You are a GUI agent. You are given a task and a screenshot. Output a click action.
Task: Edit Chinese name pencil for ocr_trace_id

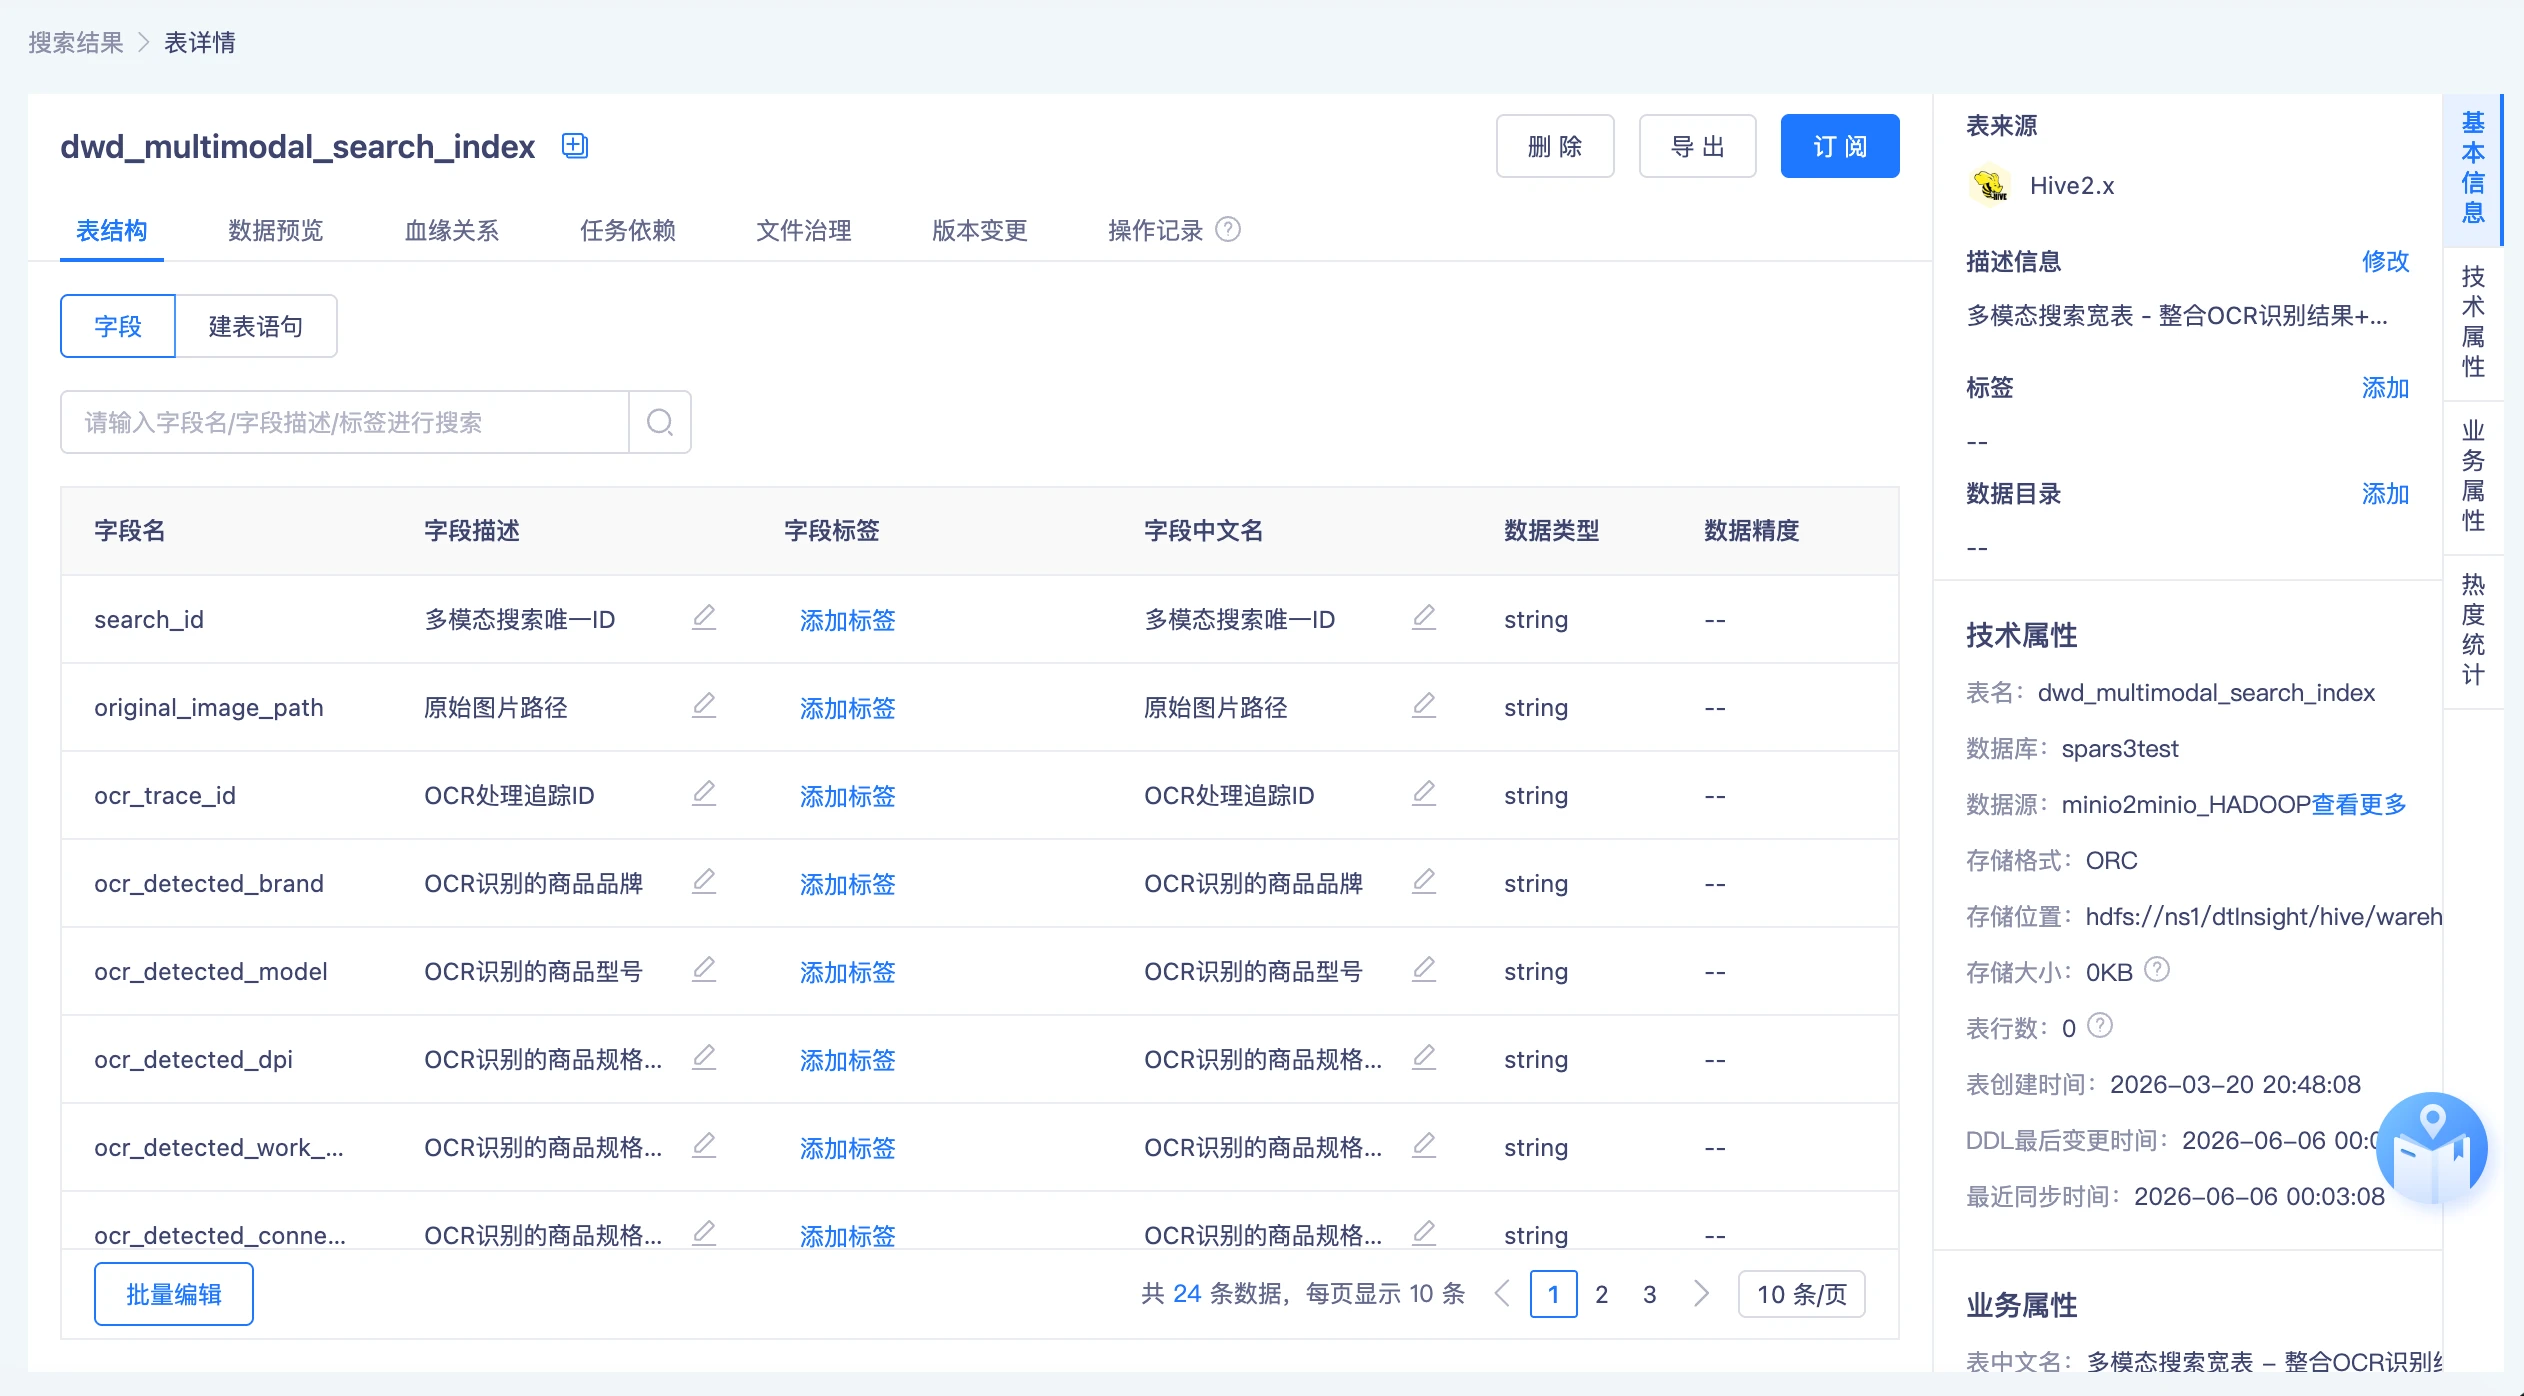coord(1424,793)
